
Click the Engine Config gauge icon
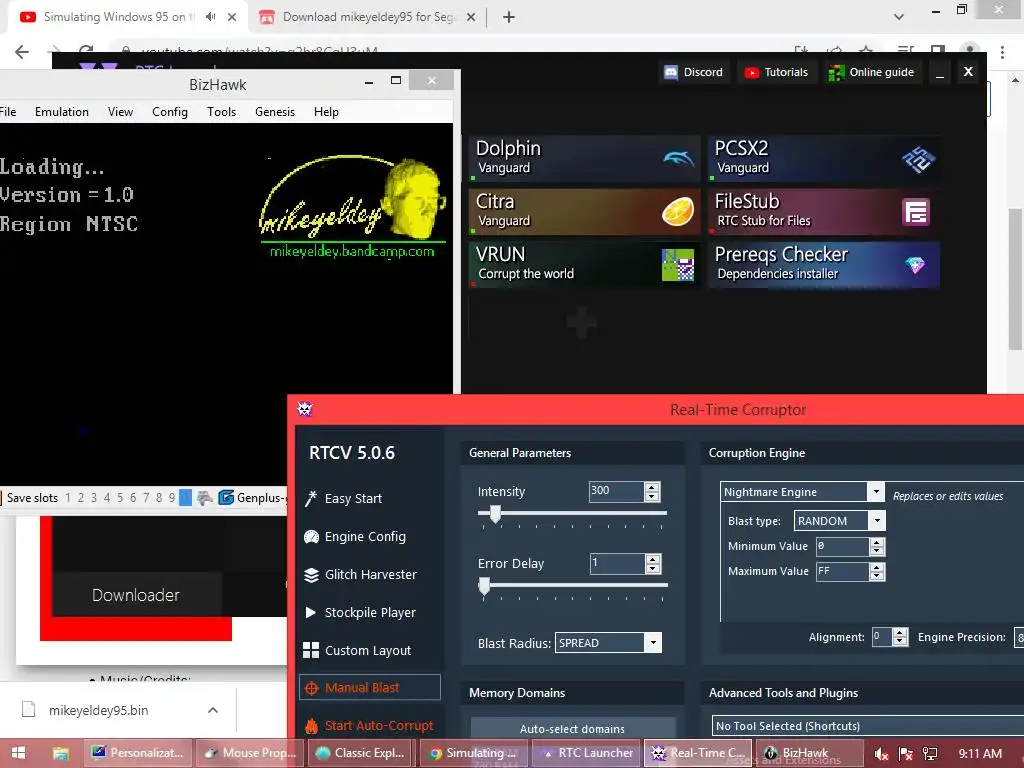pos(312,537)
